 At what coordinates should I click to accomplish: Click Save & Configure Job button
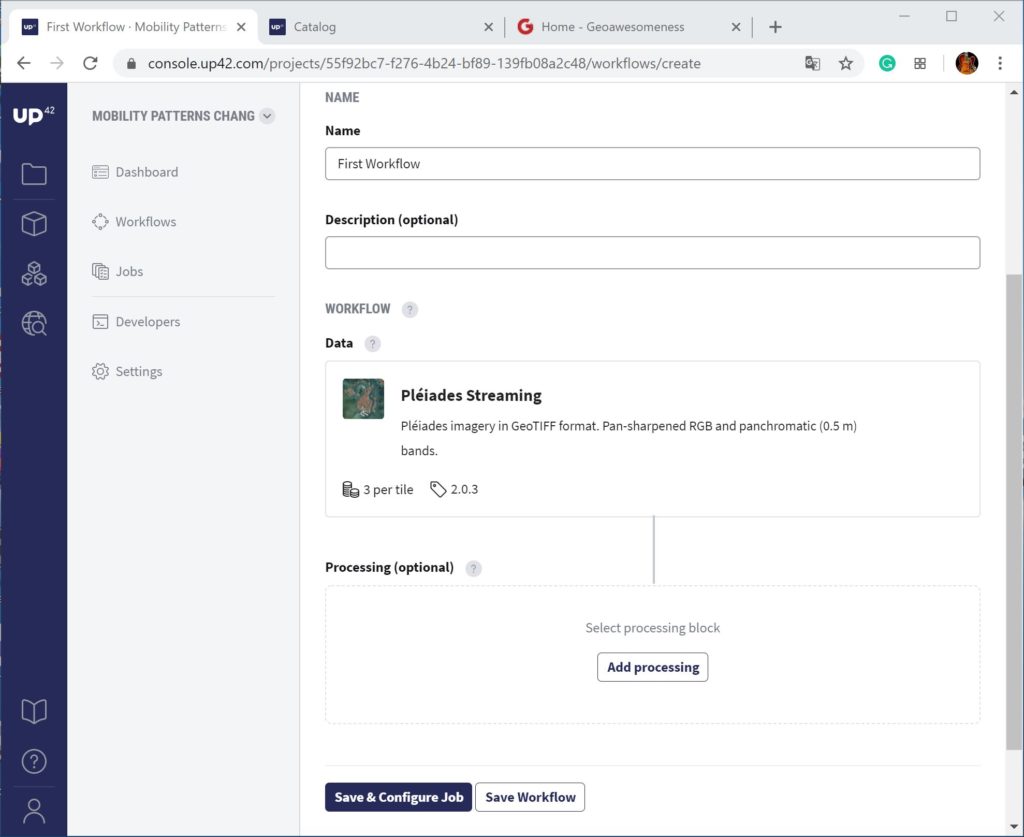point(398,797)
